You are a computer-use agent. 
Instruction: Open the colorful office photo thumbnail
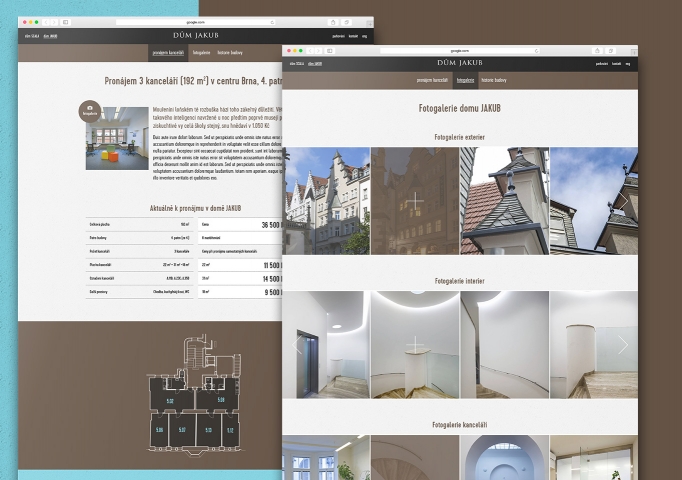tap(117, 138)
